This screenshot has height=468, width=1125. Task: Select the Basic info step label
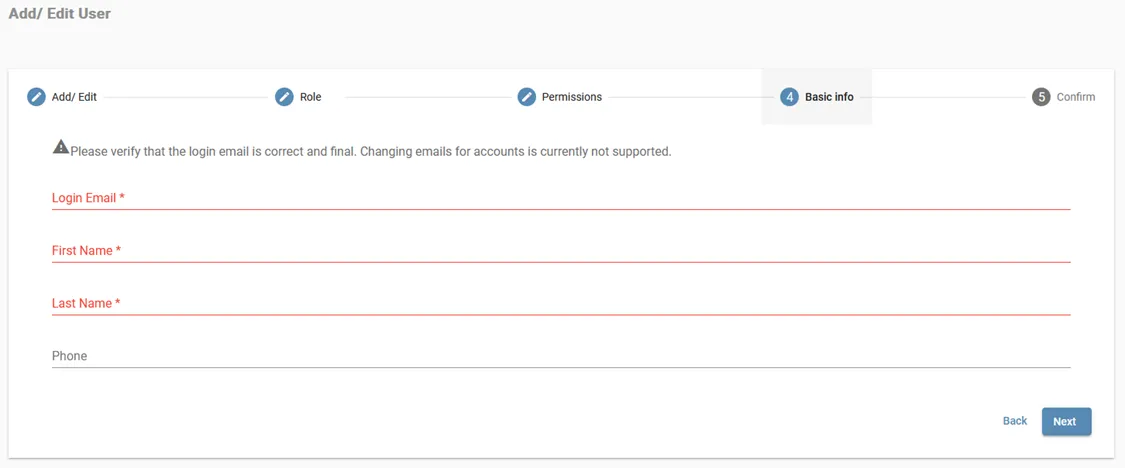point(829,97)
